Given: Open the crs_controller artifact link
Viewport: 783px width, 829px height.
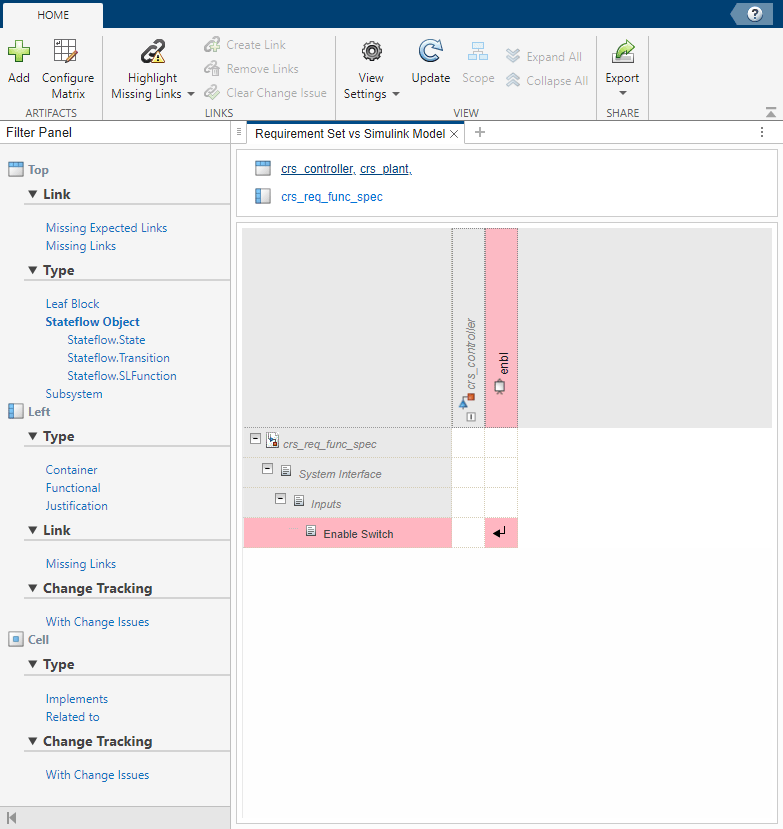Looking at the screenshot, I should (x=317, y=169).
